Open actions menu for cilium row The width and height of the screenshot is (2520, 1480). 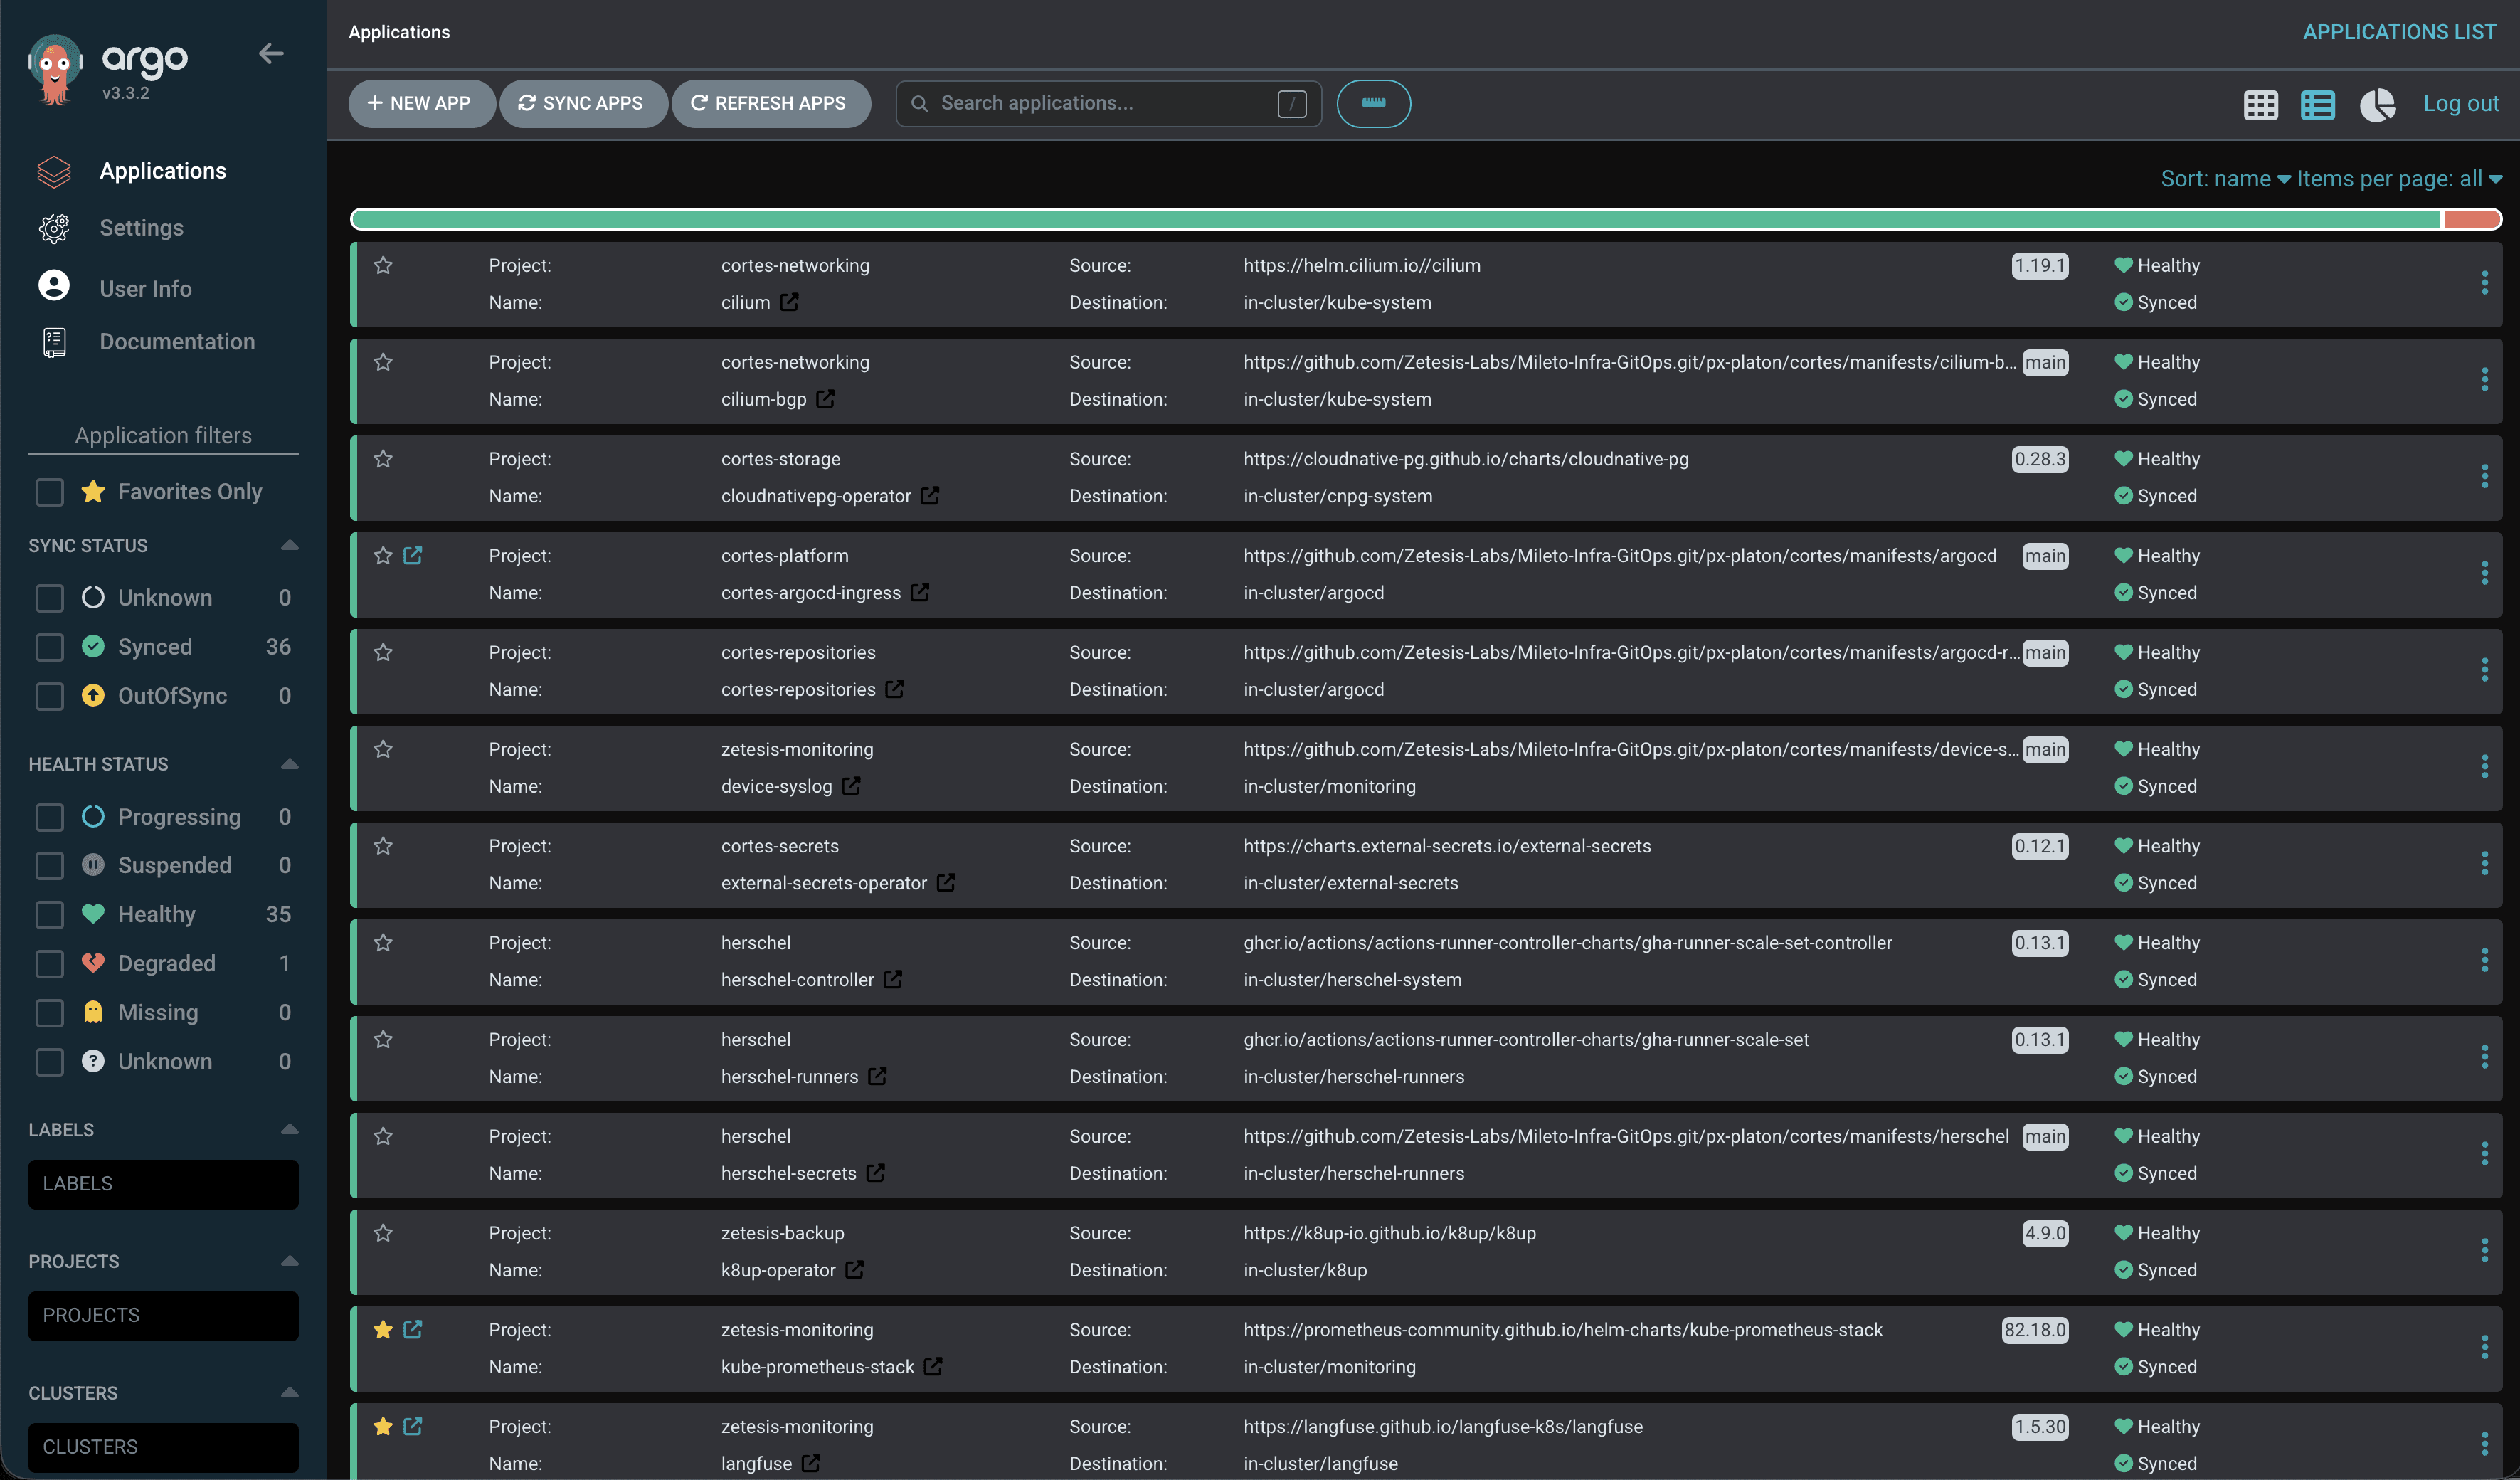point(2484,283)
